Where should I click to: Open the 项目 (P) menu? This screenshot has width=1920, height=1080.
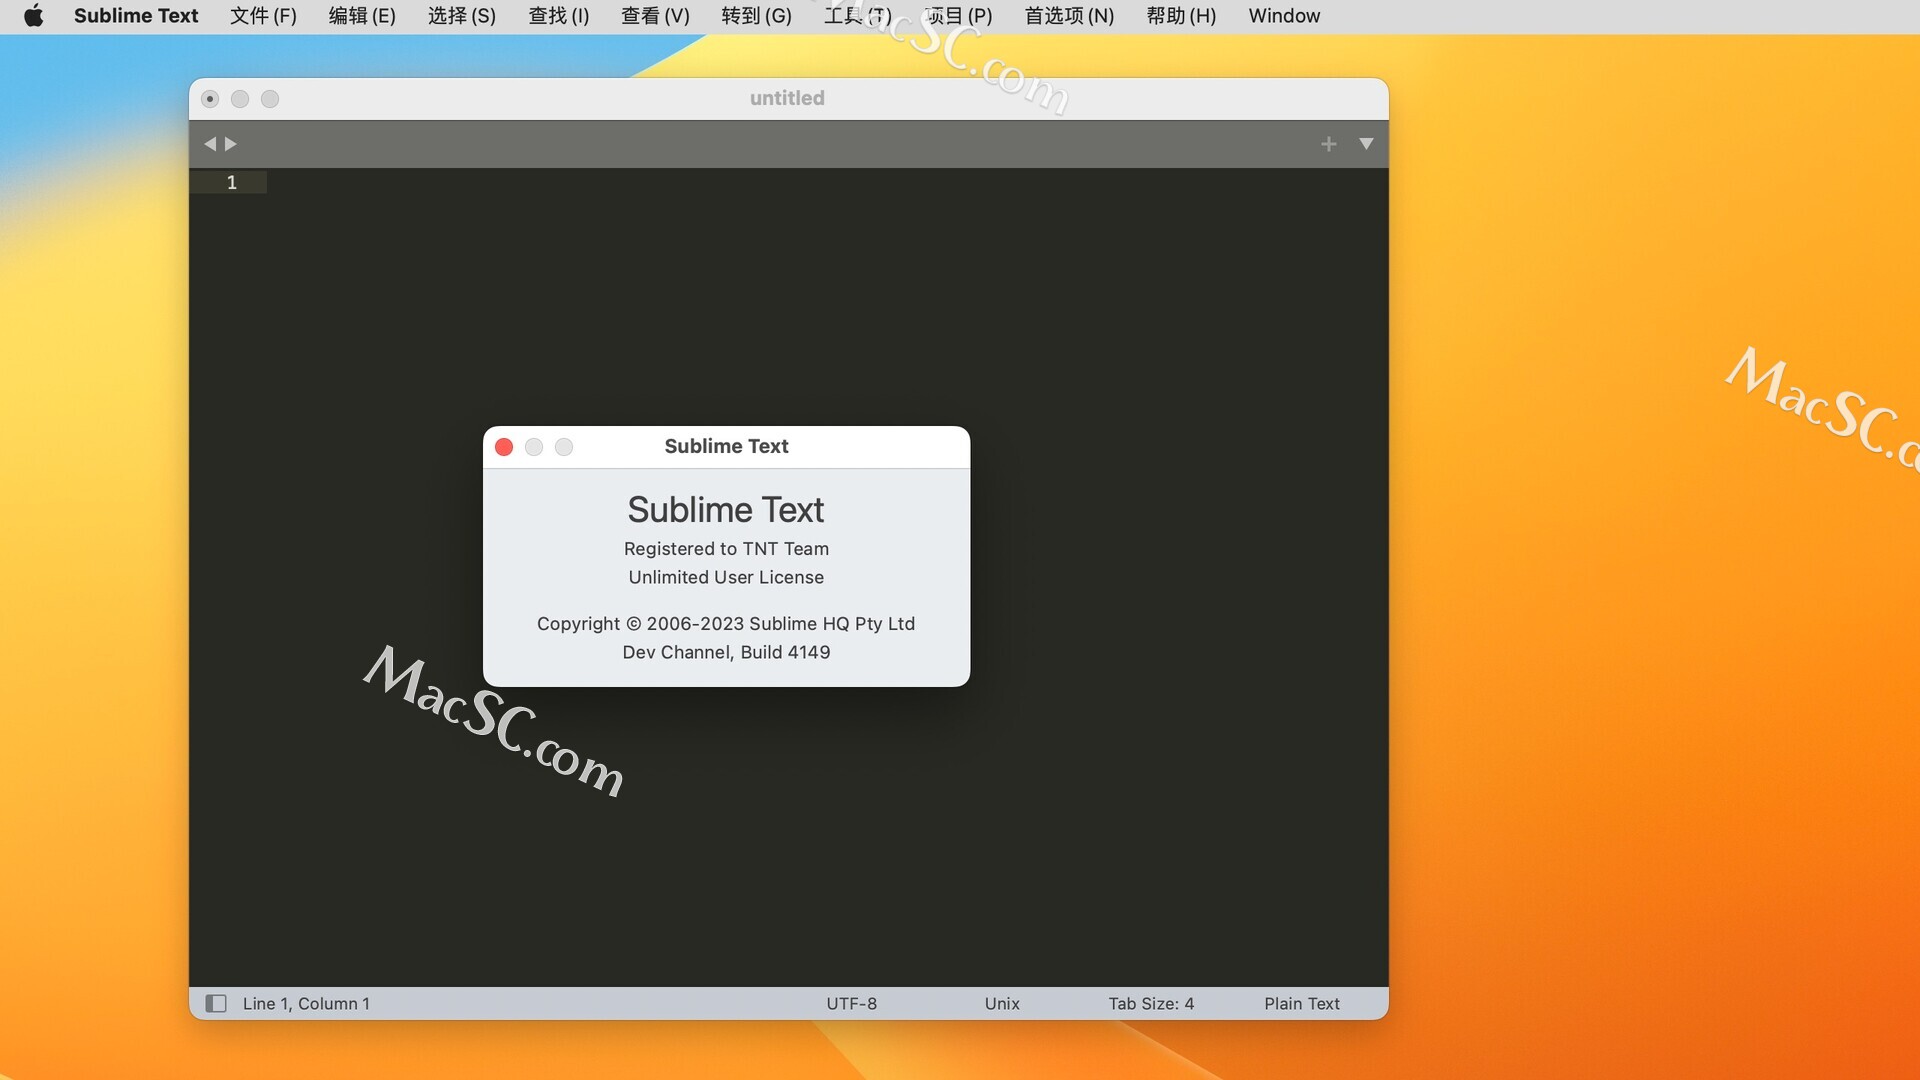click(x=958, y=16)
